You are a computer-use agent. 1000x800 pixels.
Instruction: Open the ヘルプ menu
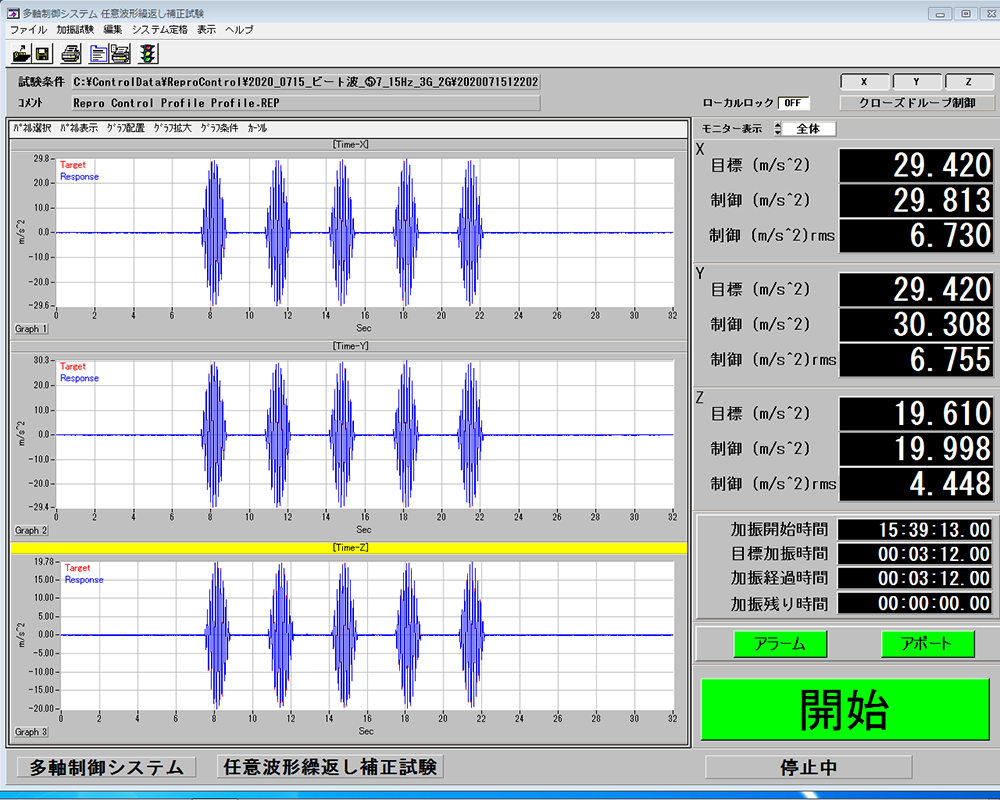(239, 29)
